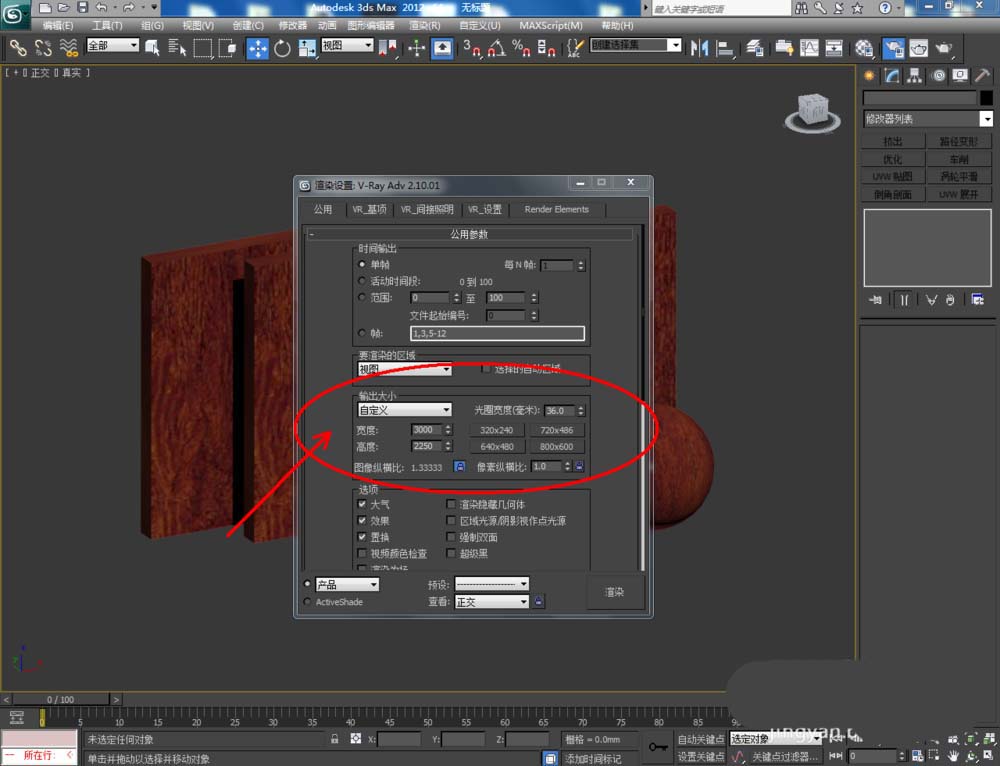This screenshot has height=766, width=1000.
Task: Enable the 大气 checkbox
Action: tap(362, 504)
